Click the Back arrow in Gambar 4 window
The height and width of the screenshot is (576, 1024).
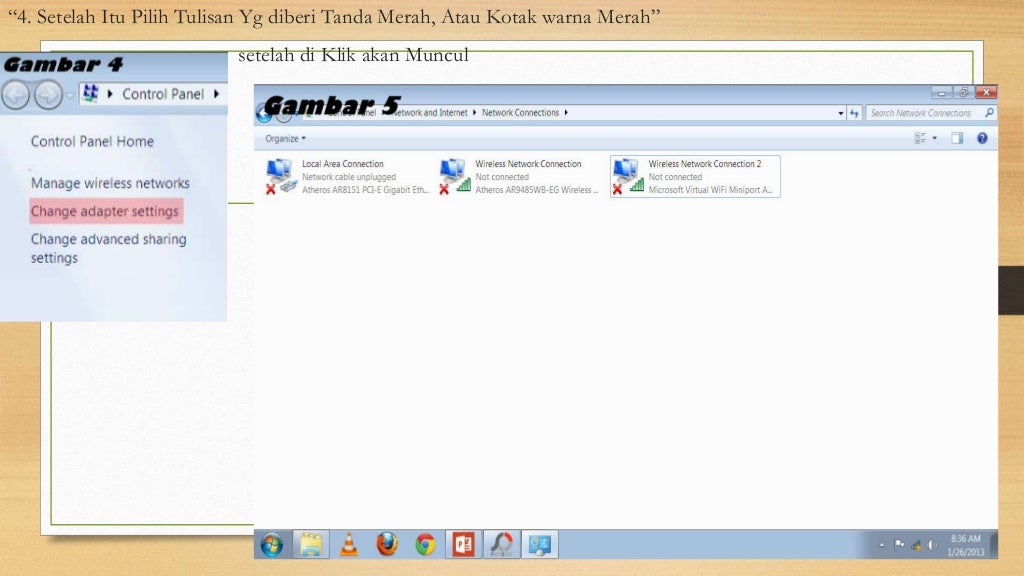(x=16, y=95)
